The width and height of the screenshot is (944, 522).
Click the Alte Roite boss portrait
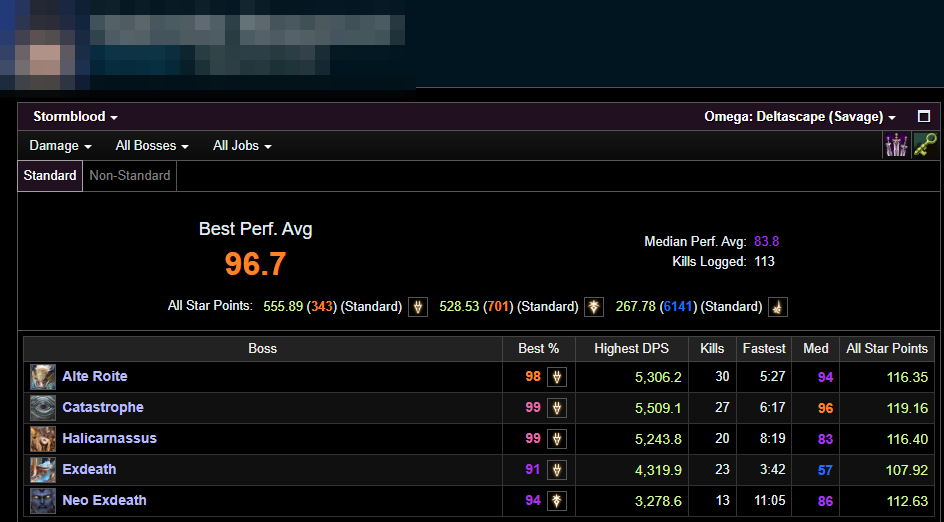43,377
